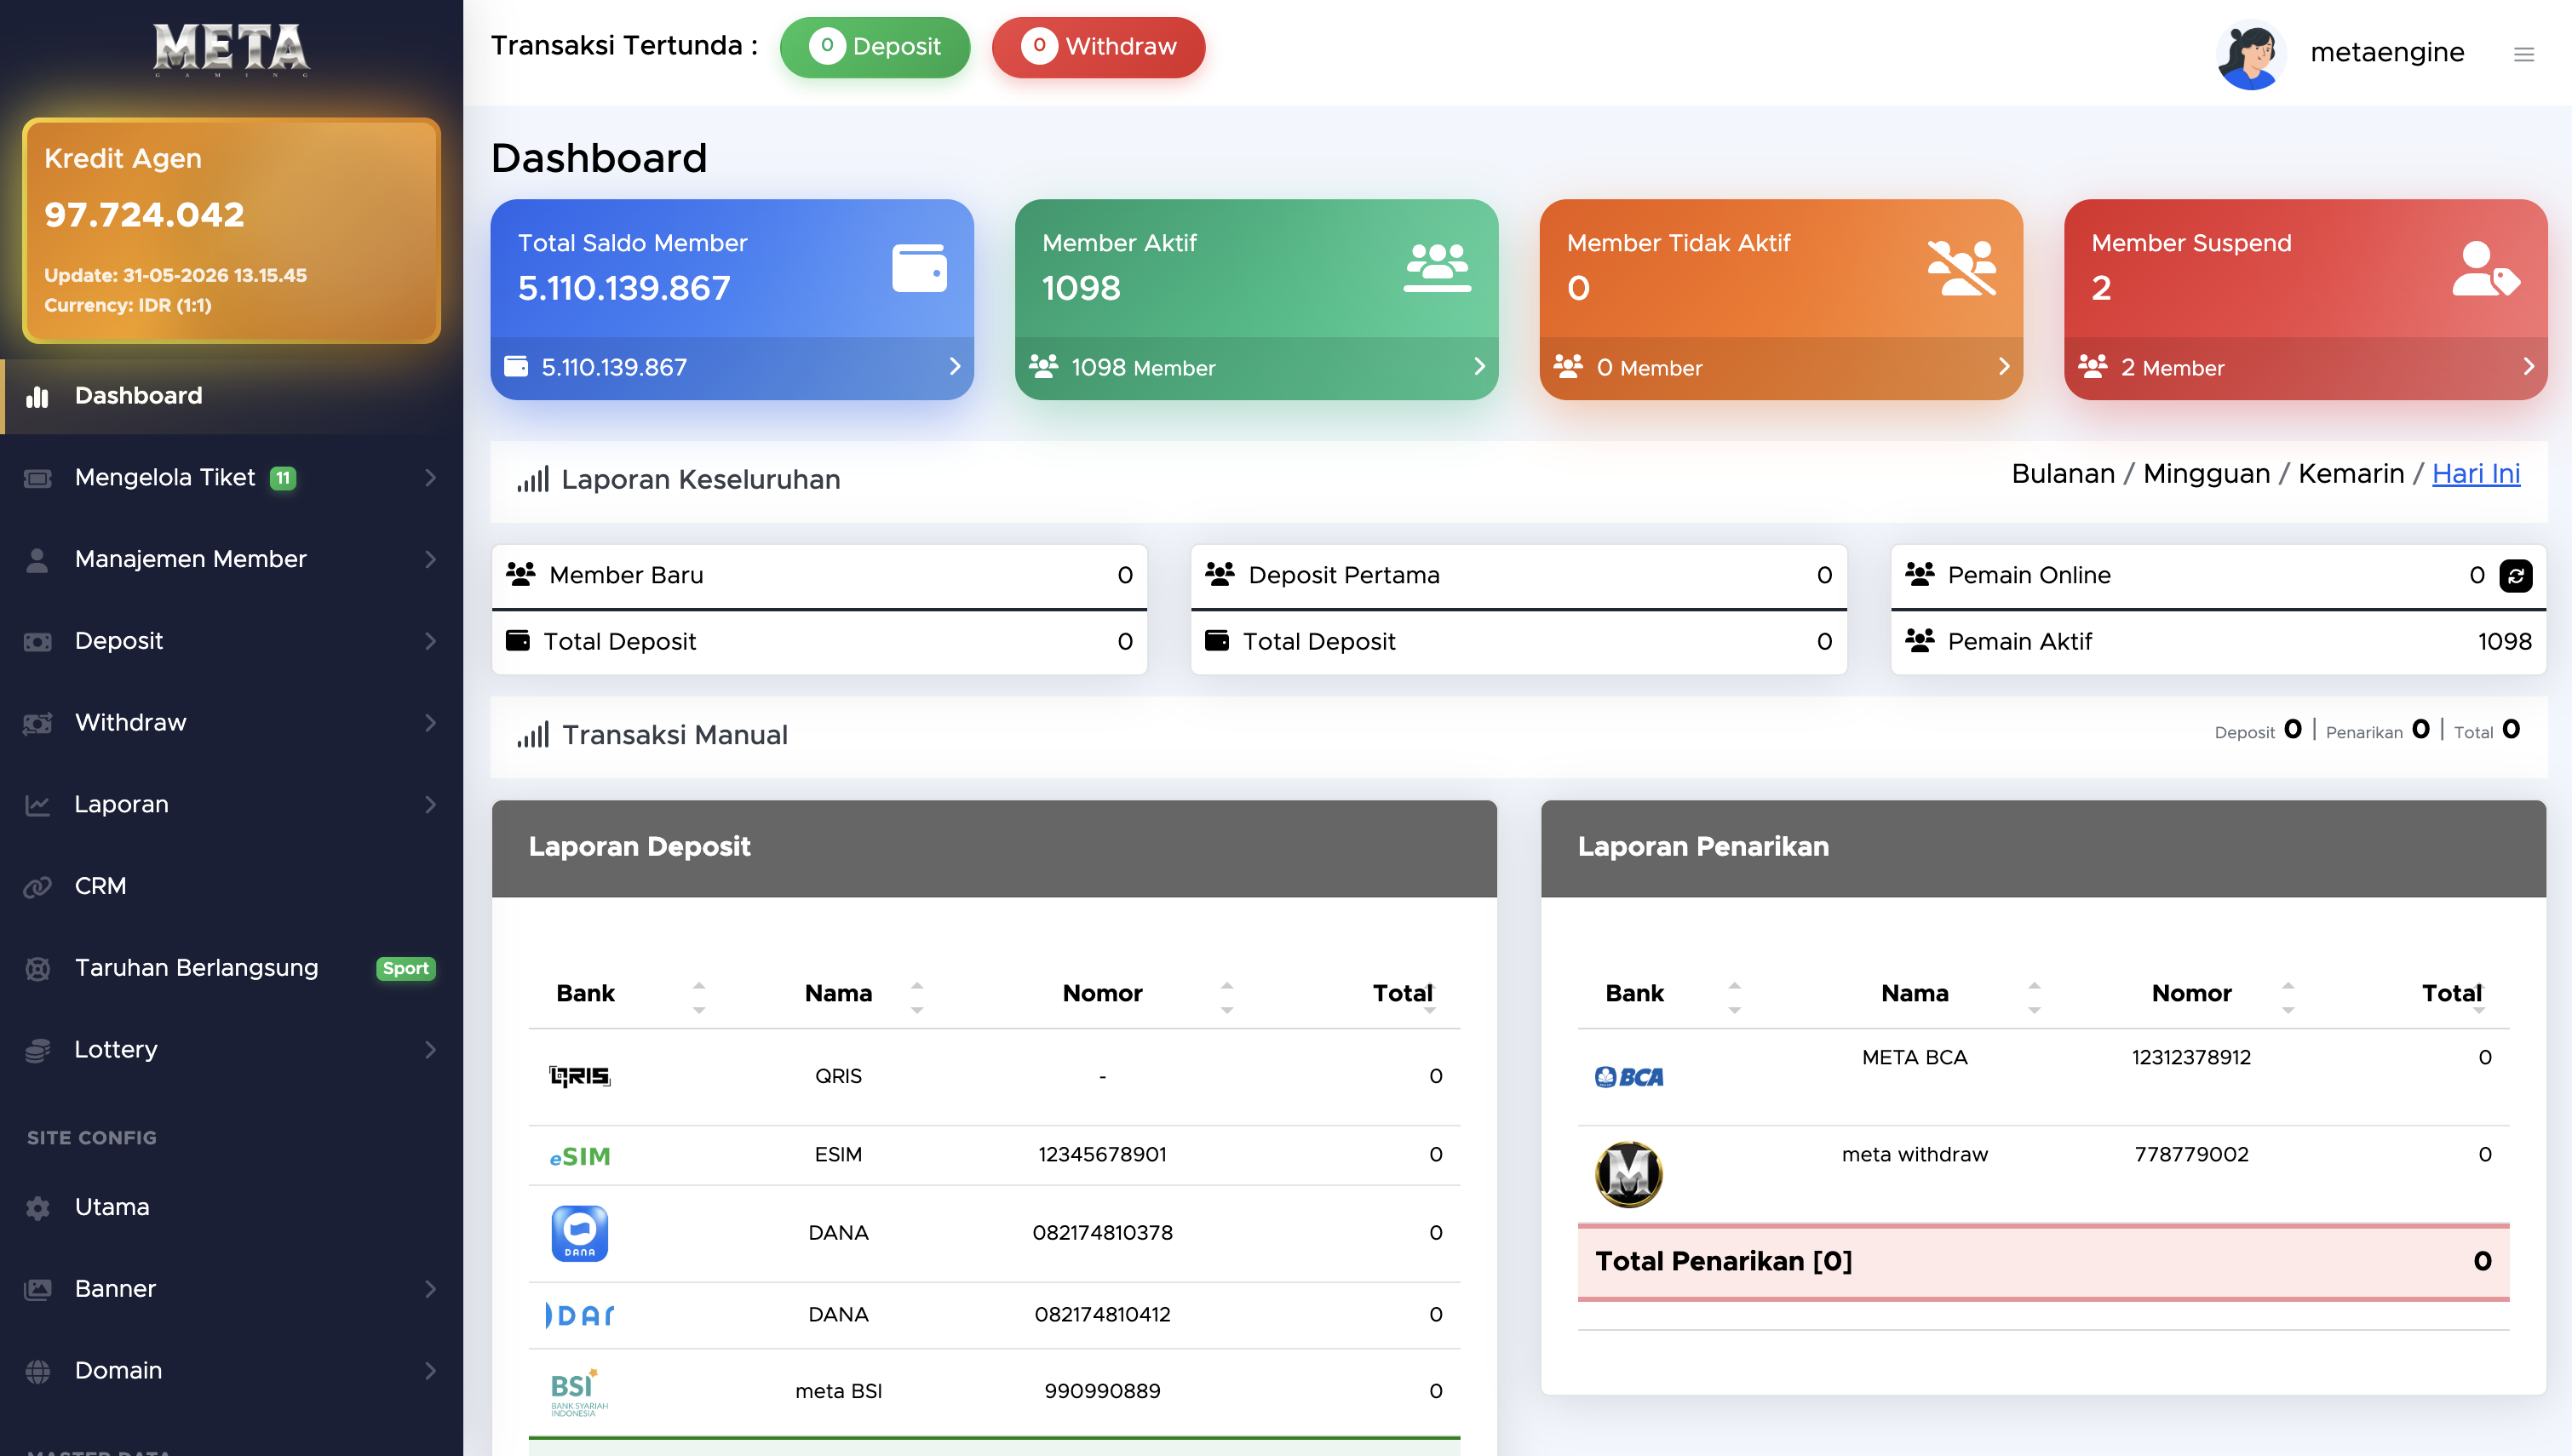Screen dimensions: 2572x1456
Task: Select the Hari Ini report link
Action: (x=2475, y=474)
